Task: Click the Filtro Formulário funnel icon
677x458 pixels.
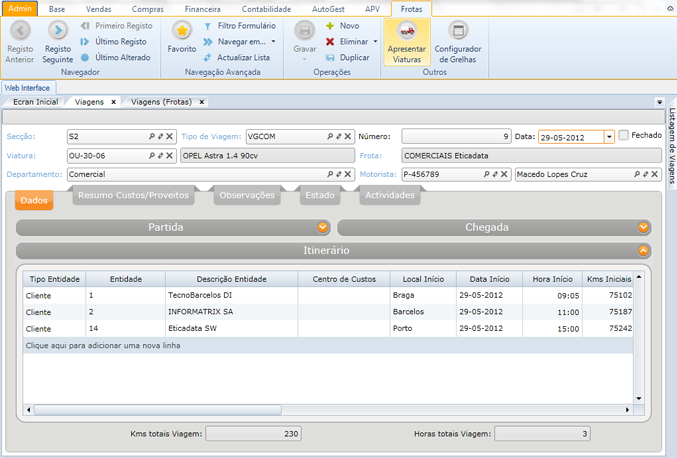Action: [208, 25]
